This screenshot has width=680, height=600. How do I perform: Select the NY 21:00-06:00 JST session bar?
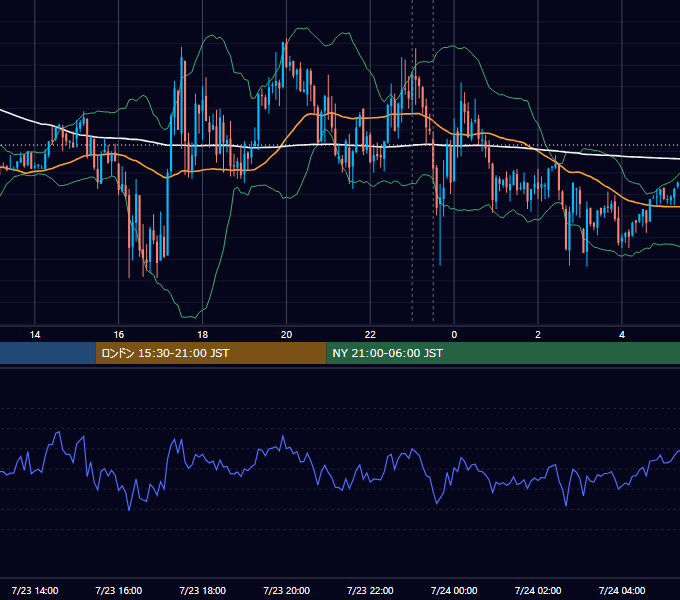503,353
